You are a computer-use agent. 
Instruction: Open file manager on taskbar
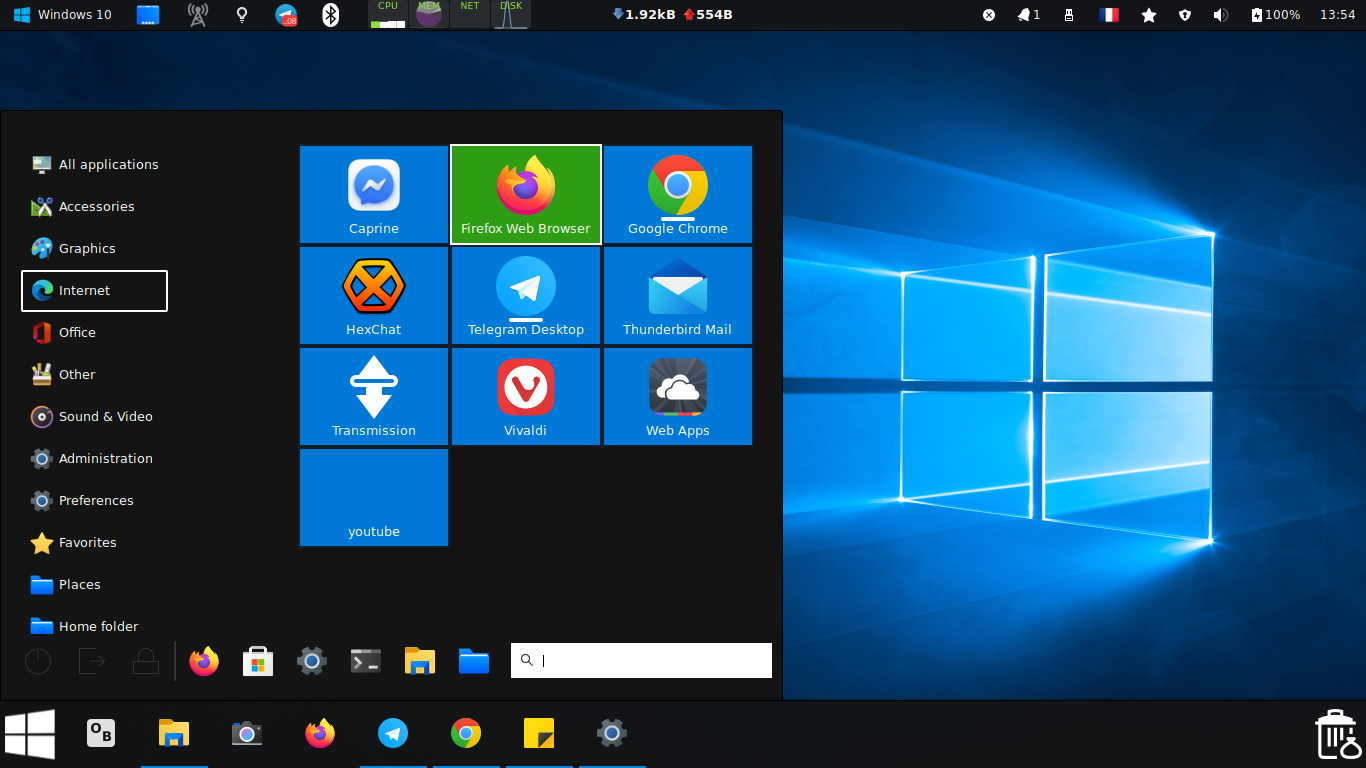pos(174,733)
